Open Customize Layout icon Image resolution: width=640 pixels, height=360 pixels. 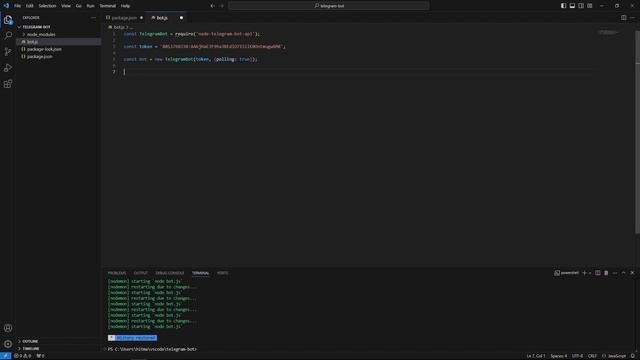click(589, 6)
